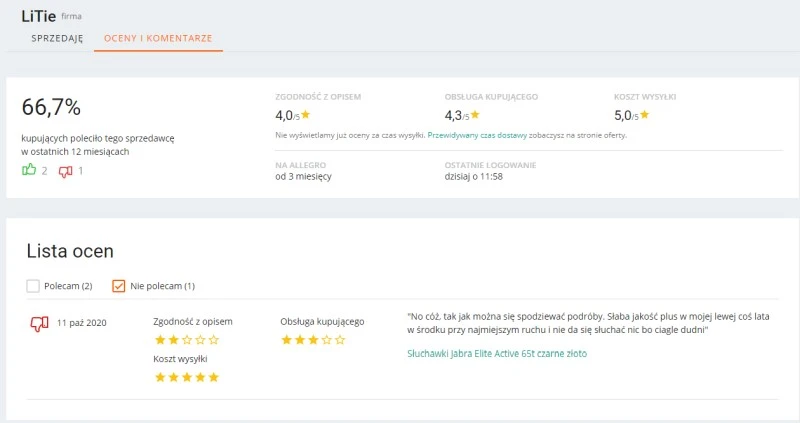Click the Lista ocen heading
Viewport: 800px width, 423px height.
coord(70,251)
